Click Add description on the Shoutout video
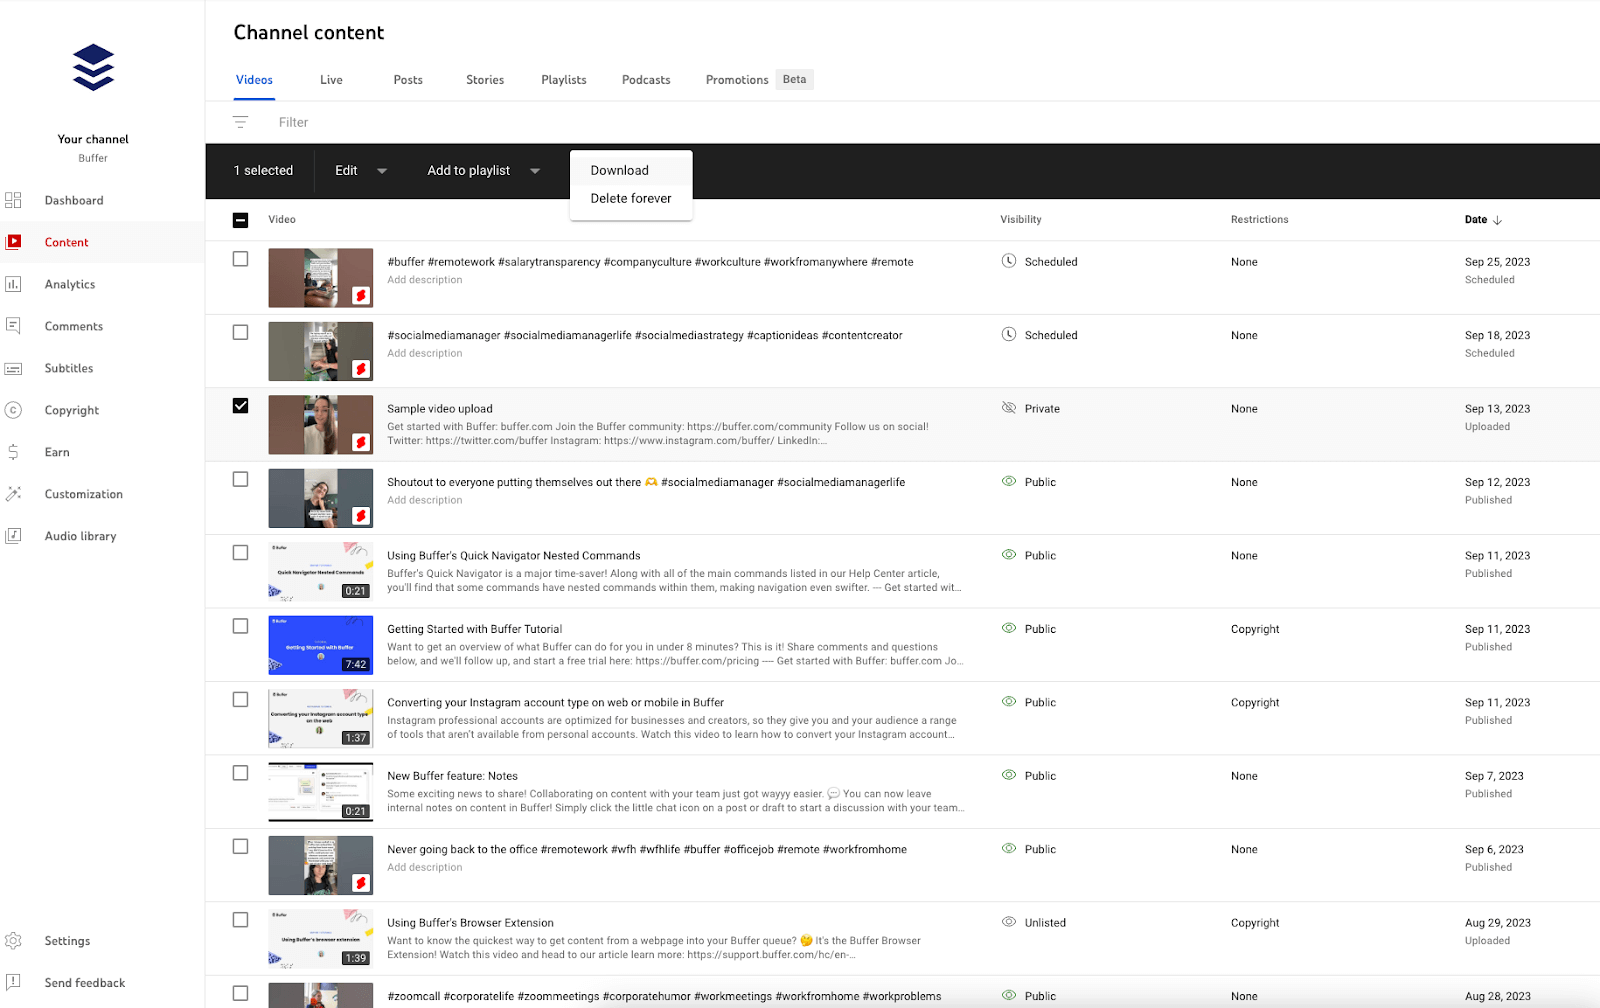The width and height of the screenshot is (1600, 1008). 424,499
